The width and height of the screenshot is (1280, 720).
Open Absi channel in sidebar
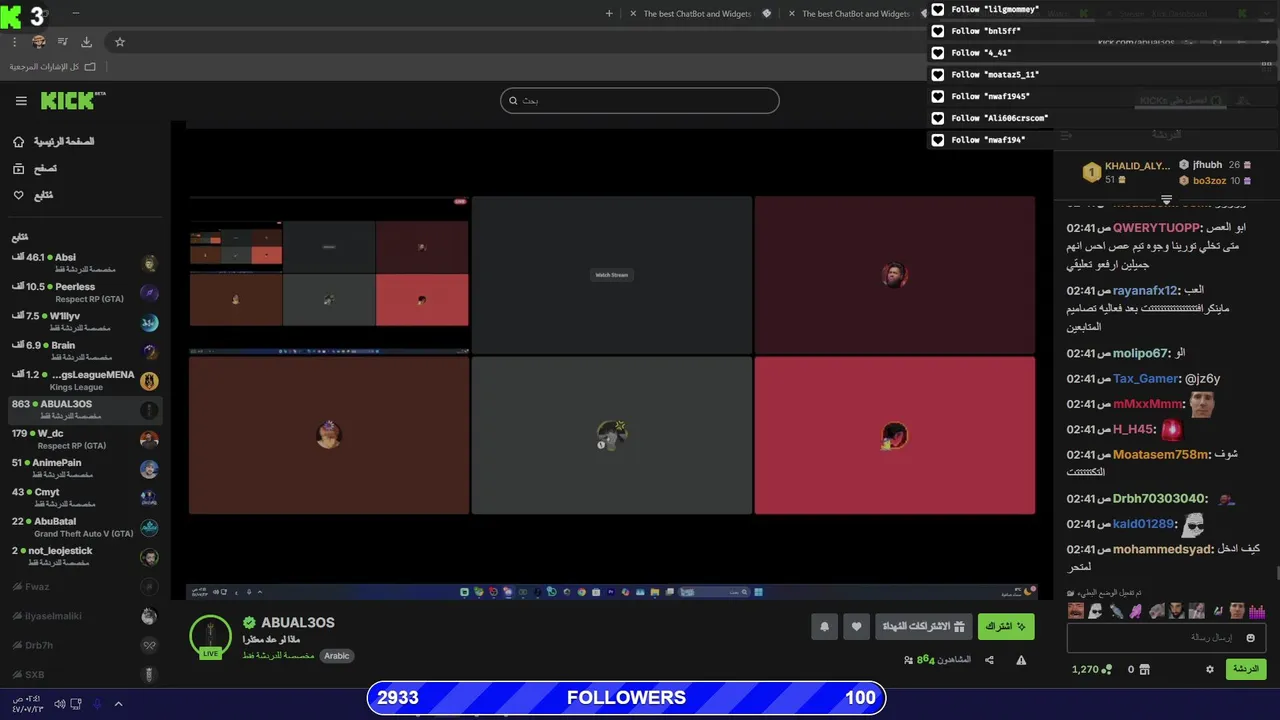tap(85, 263)
